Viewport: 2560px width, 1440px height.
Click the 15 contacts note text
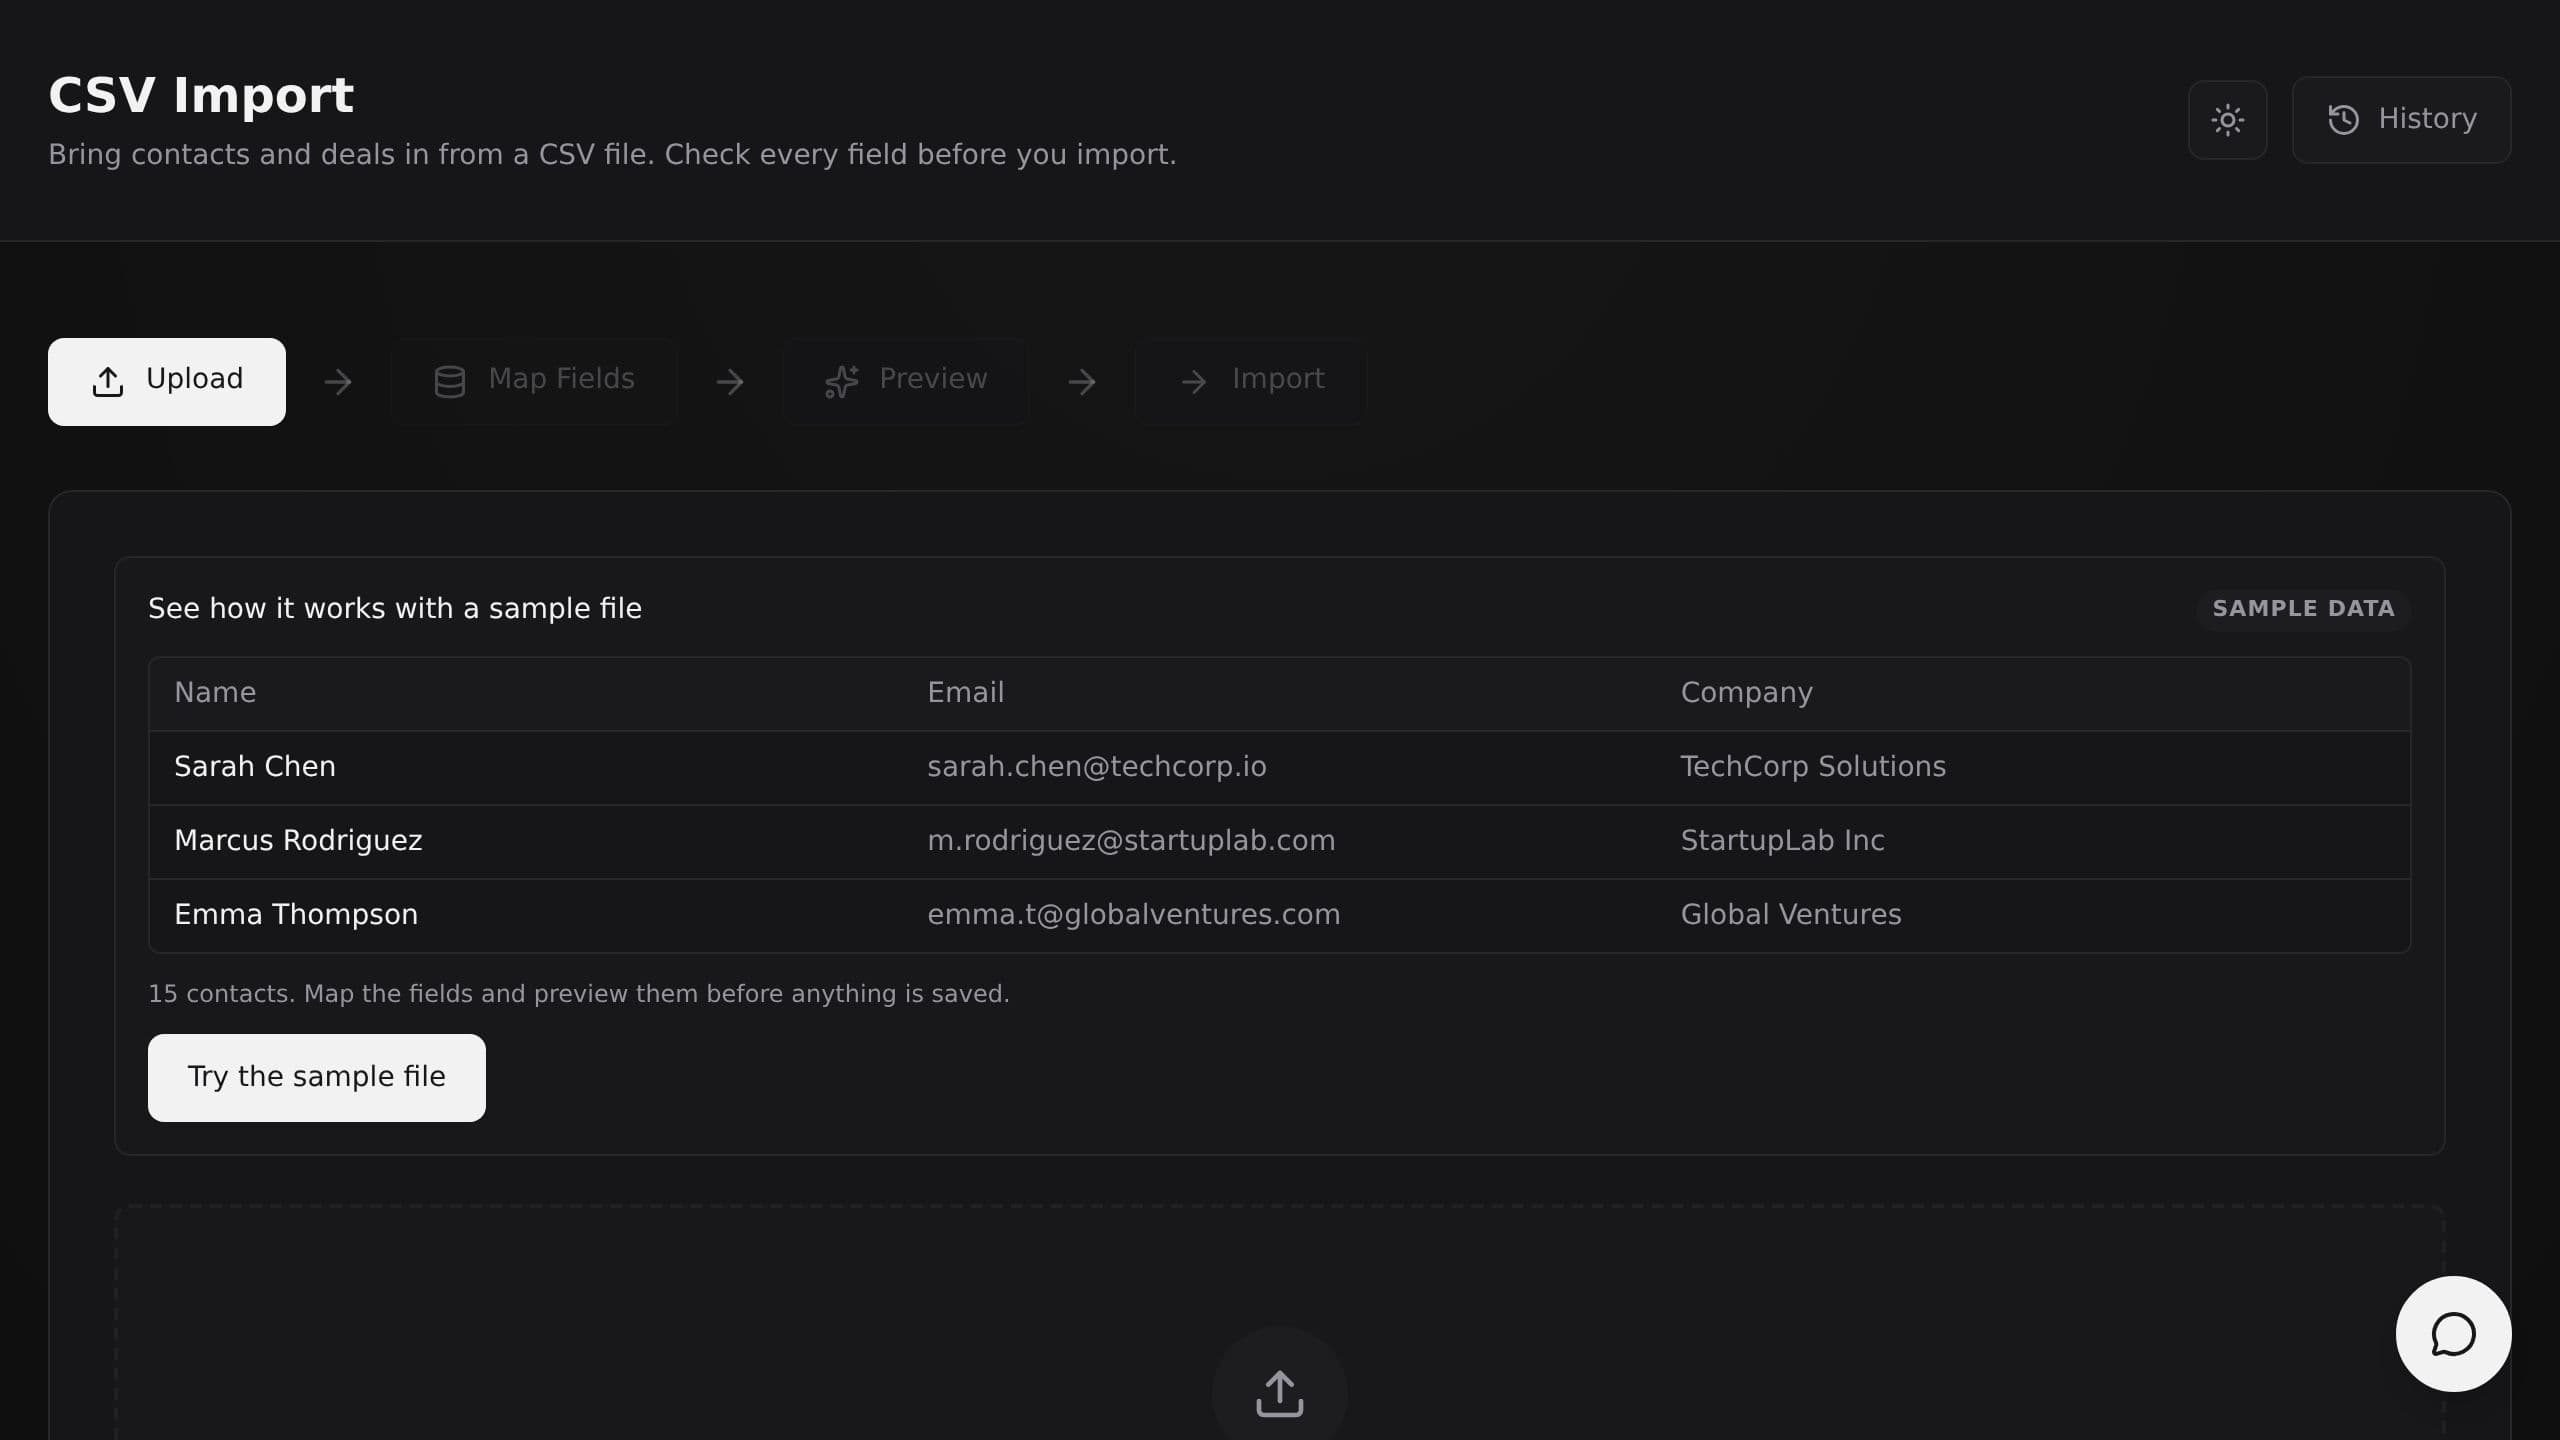(579, 994)
